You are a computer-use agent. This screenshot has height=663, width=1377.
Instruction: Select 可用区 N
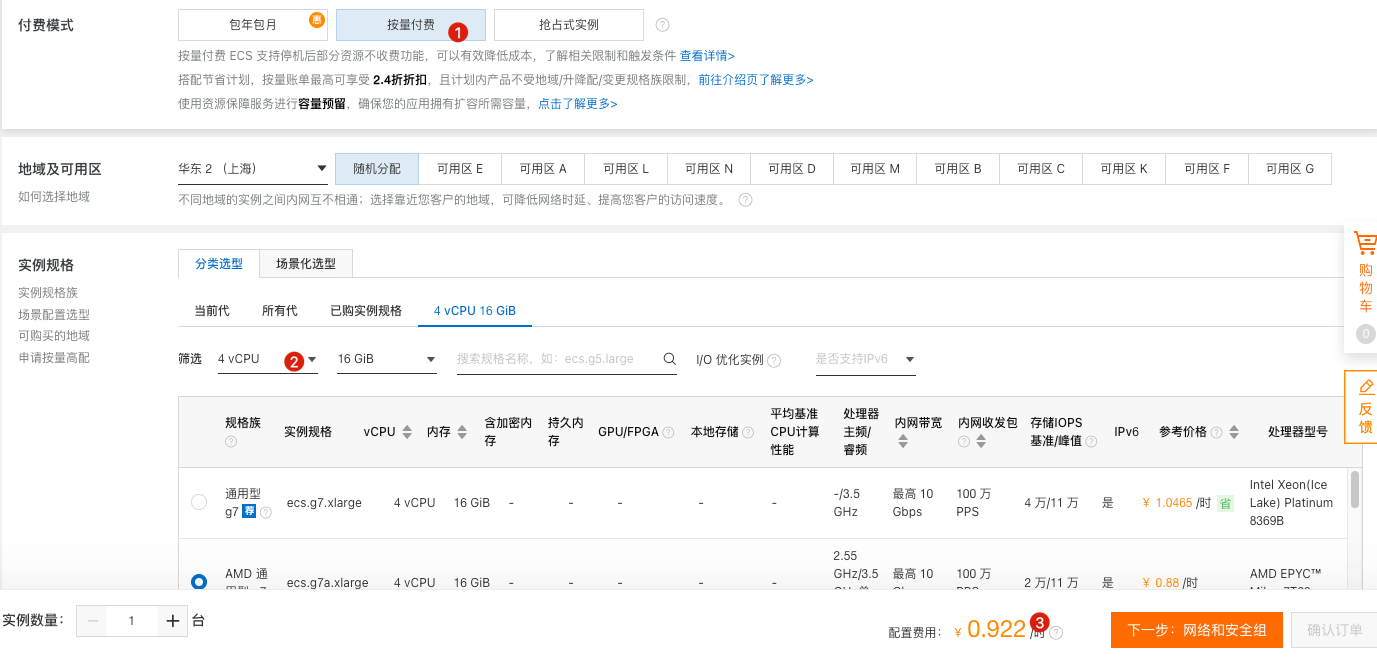(709, 169)
